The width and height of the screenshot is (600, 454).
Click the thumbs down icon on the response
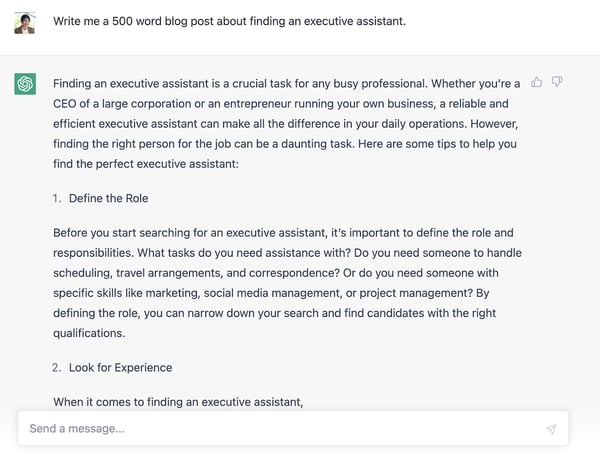tap(557, 82)
